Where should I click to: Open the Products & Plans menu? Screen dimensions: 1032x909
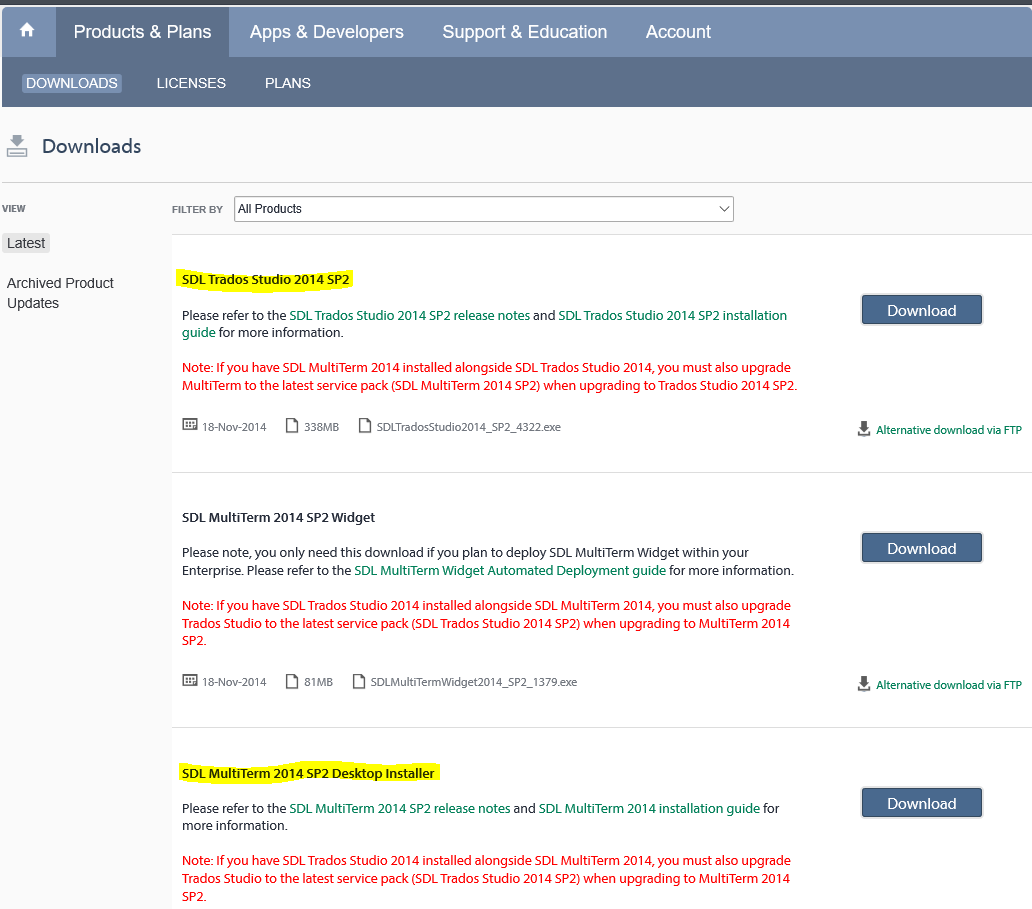tap(142, 32)
